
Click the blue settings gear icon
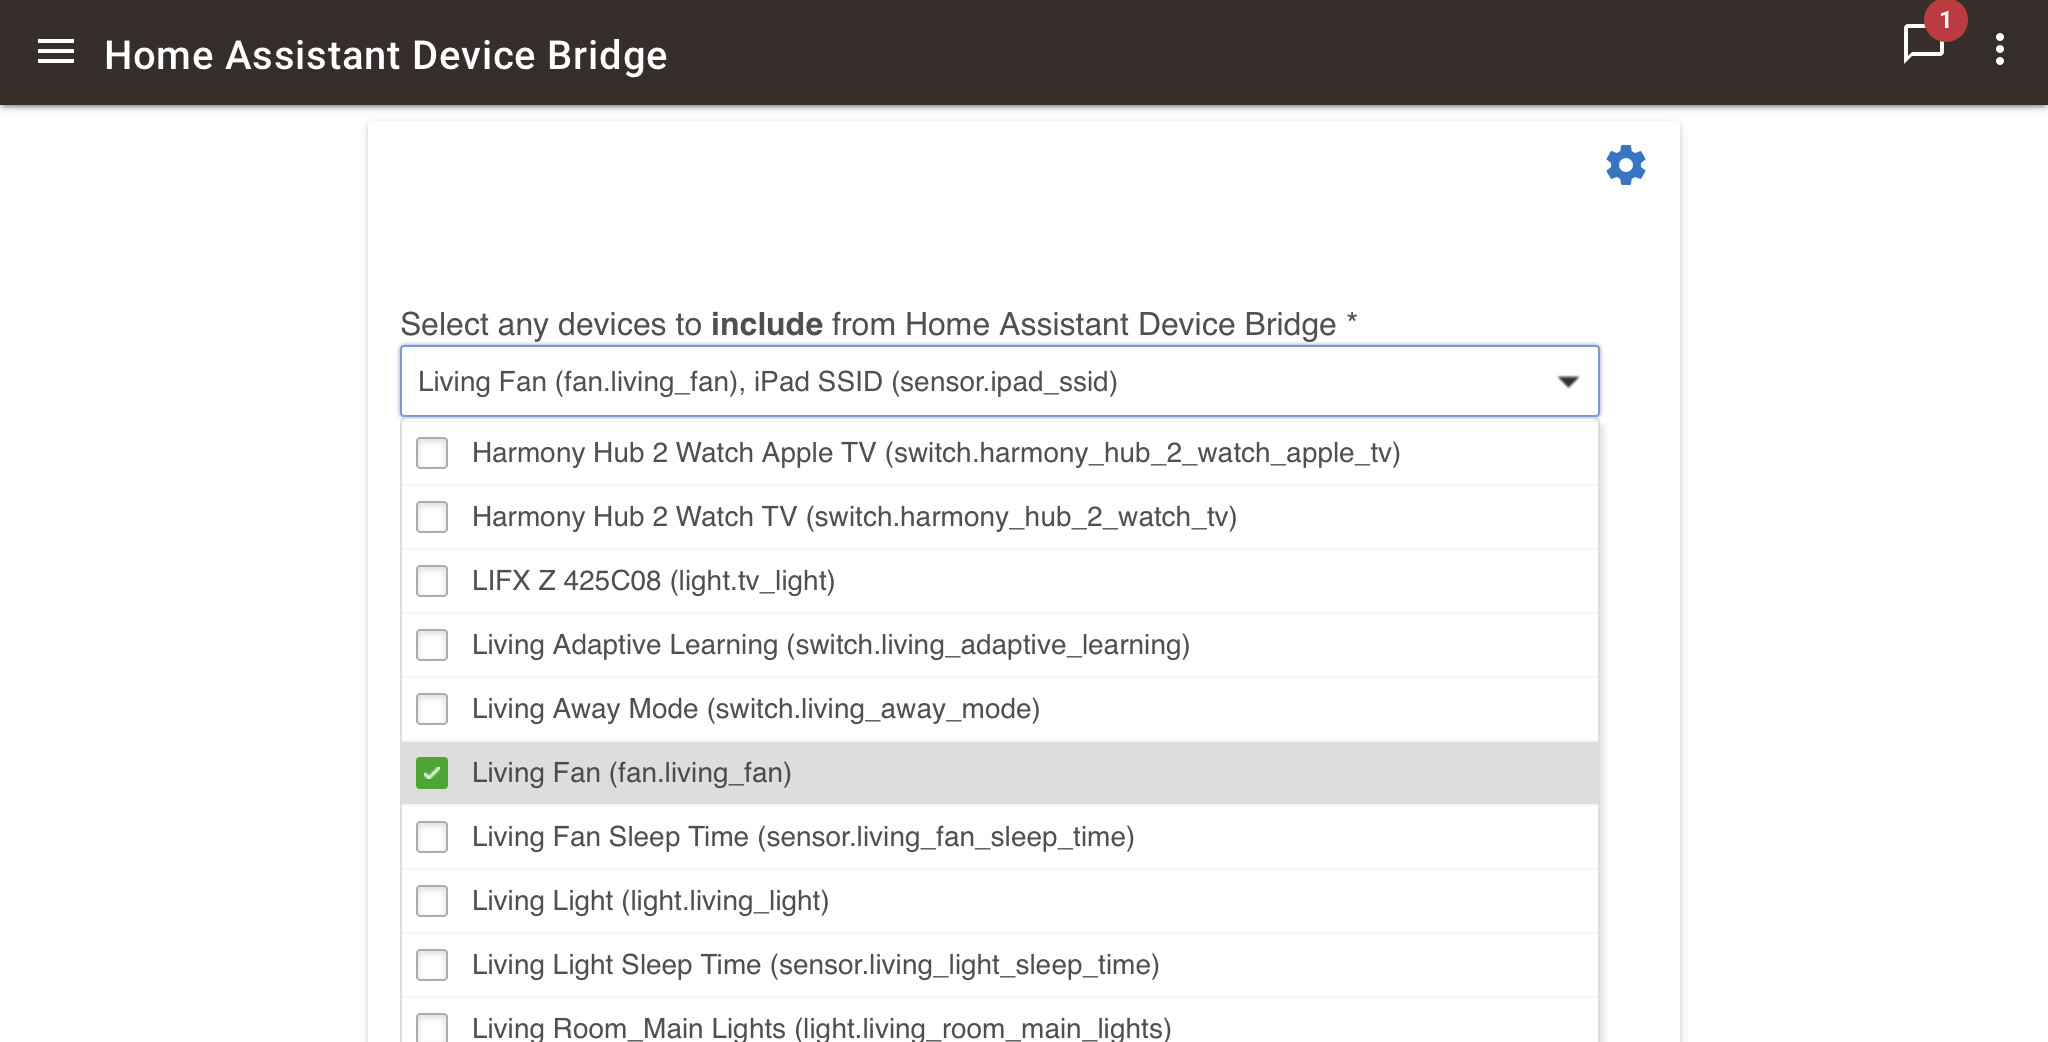tap(1625, 165)
